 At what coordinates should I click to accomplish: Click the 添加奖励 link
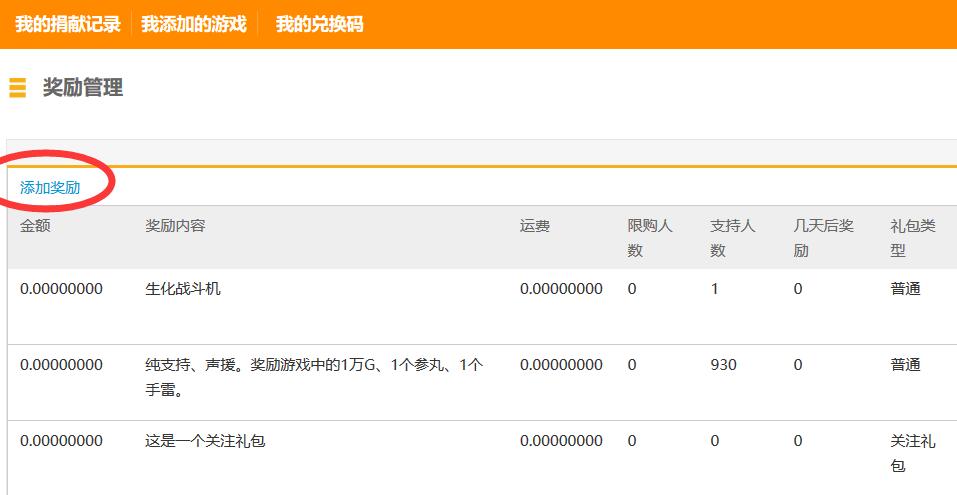pyautogui.click(x=50, y=187)
